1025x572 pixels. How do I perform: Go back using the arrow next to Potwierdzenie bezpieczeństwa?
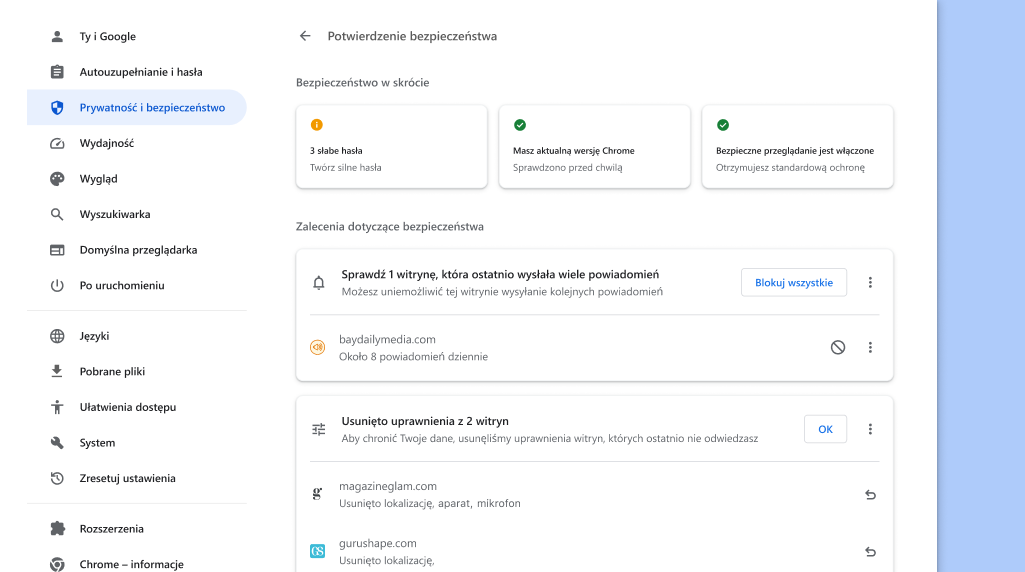[x=305, y=36]
